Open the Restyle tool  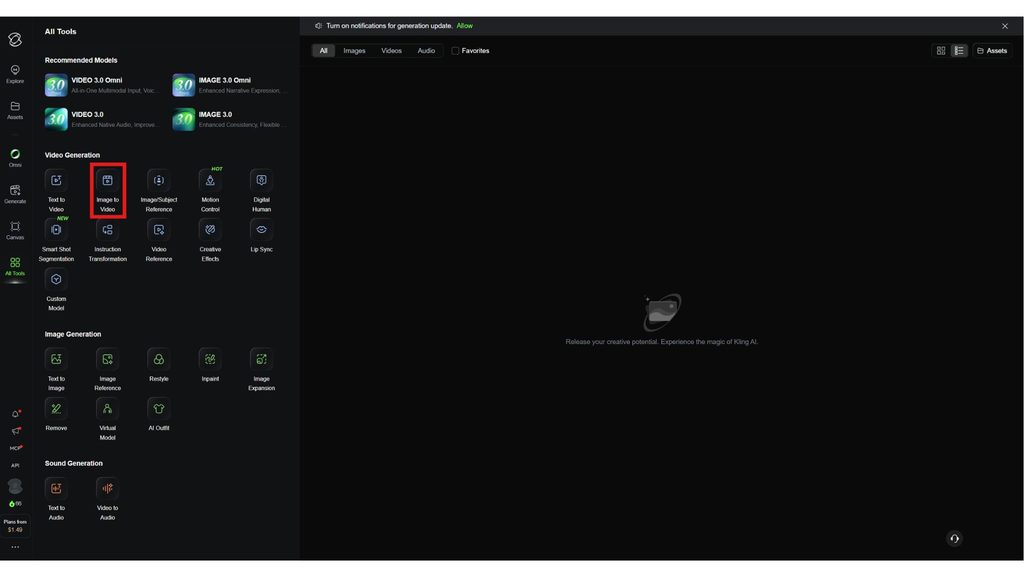(x=159, y=365)
